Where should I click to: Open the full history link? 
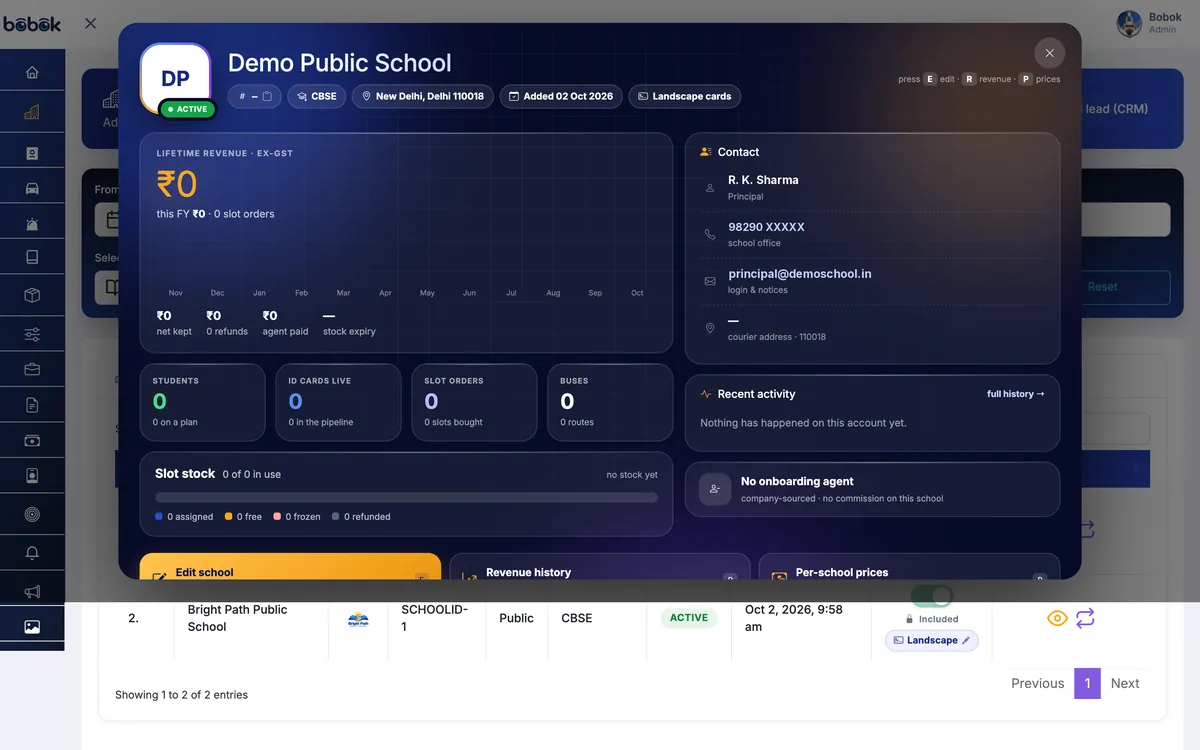(x=1015, y=394)
